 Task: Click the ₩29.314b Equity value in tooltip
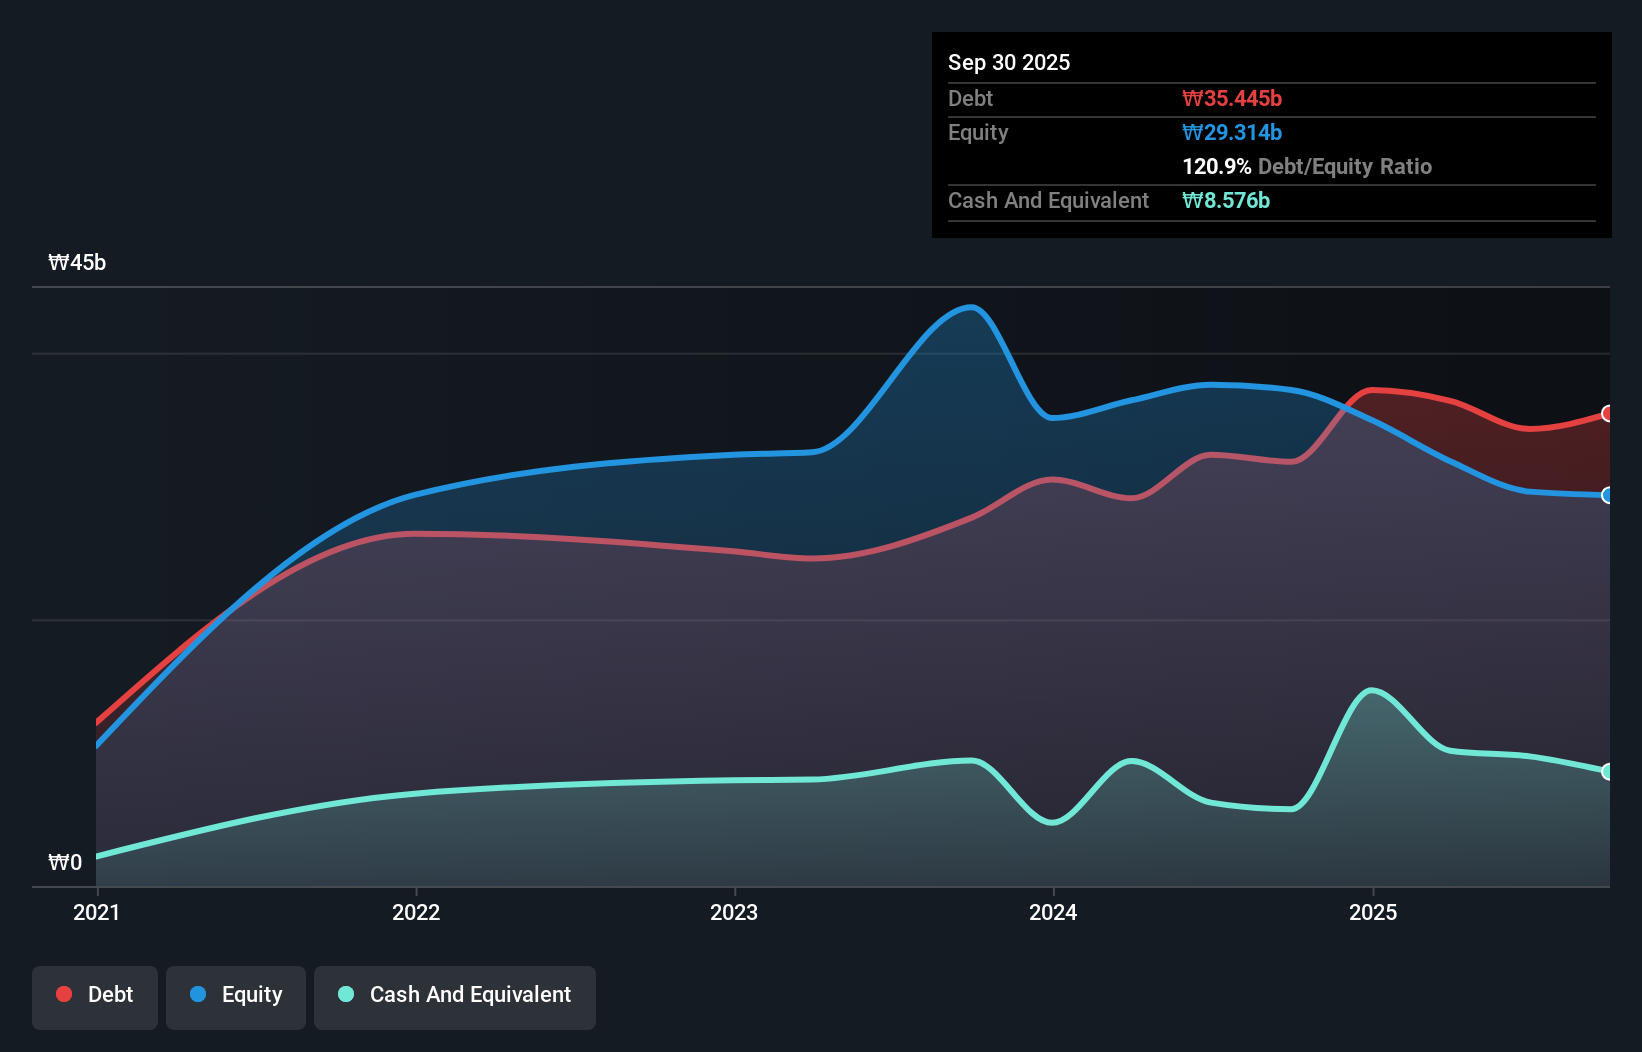pos(1231,132)
